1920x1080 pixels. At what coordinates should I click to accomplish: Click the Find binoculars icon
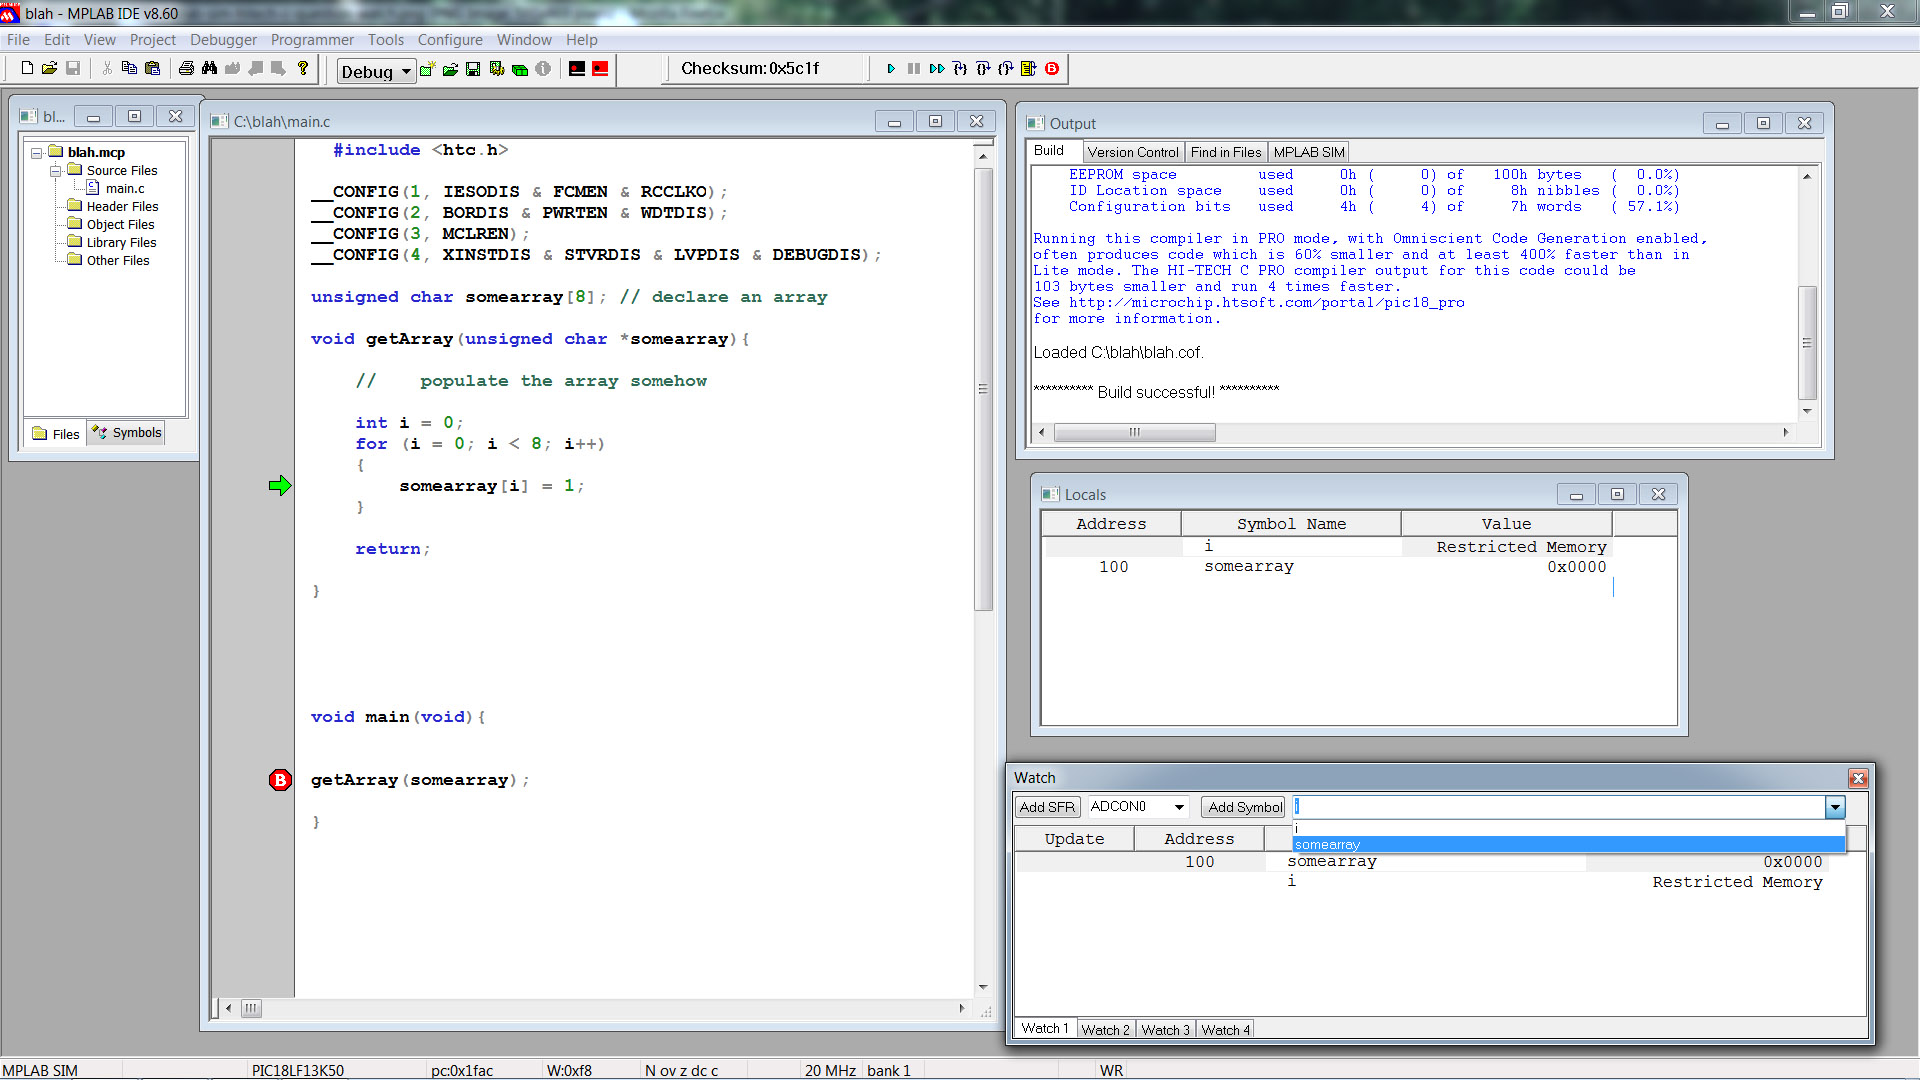209,68
